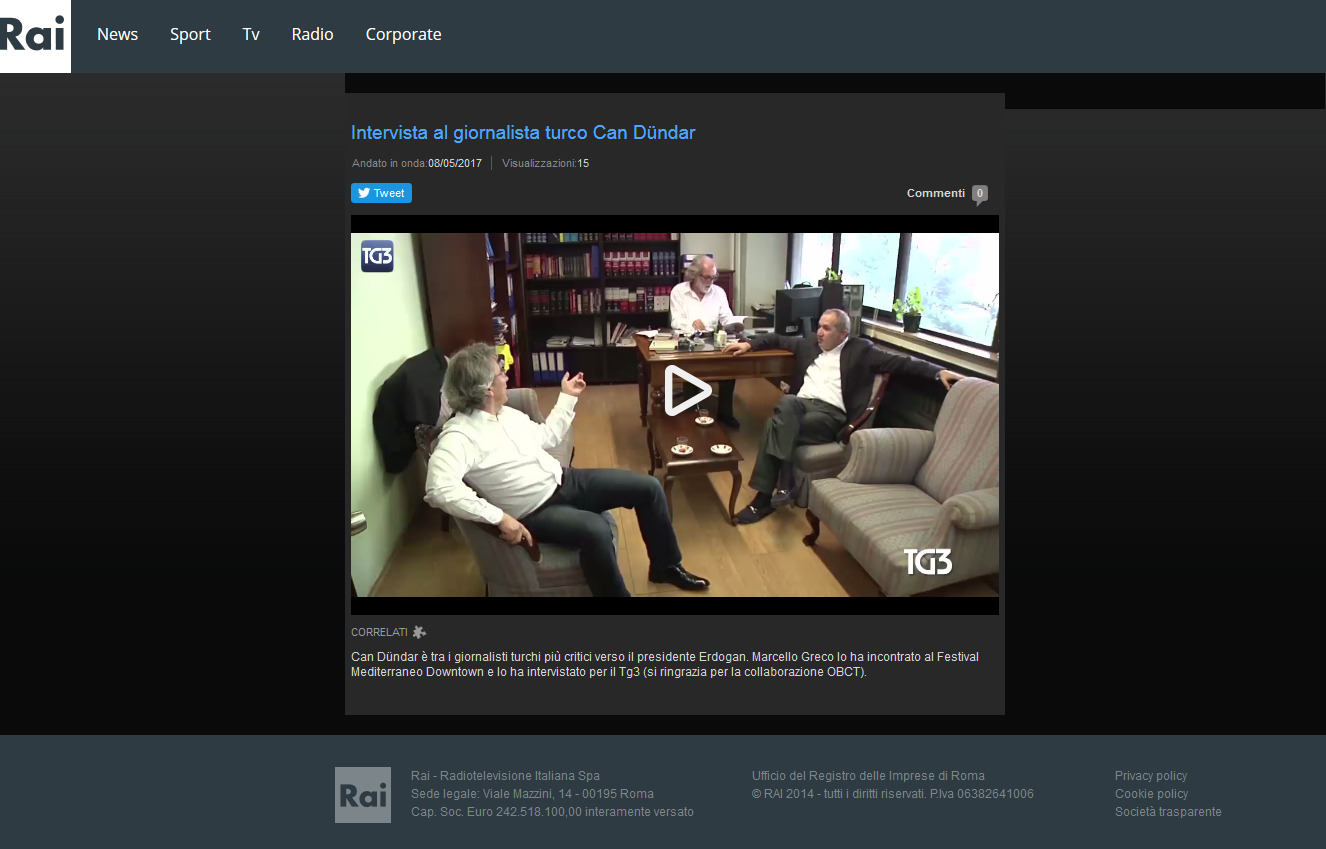Click the Cap. Soc. Euro capital line
This screenshot has height=849, width=1326.
click(x=552, y=812)
